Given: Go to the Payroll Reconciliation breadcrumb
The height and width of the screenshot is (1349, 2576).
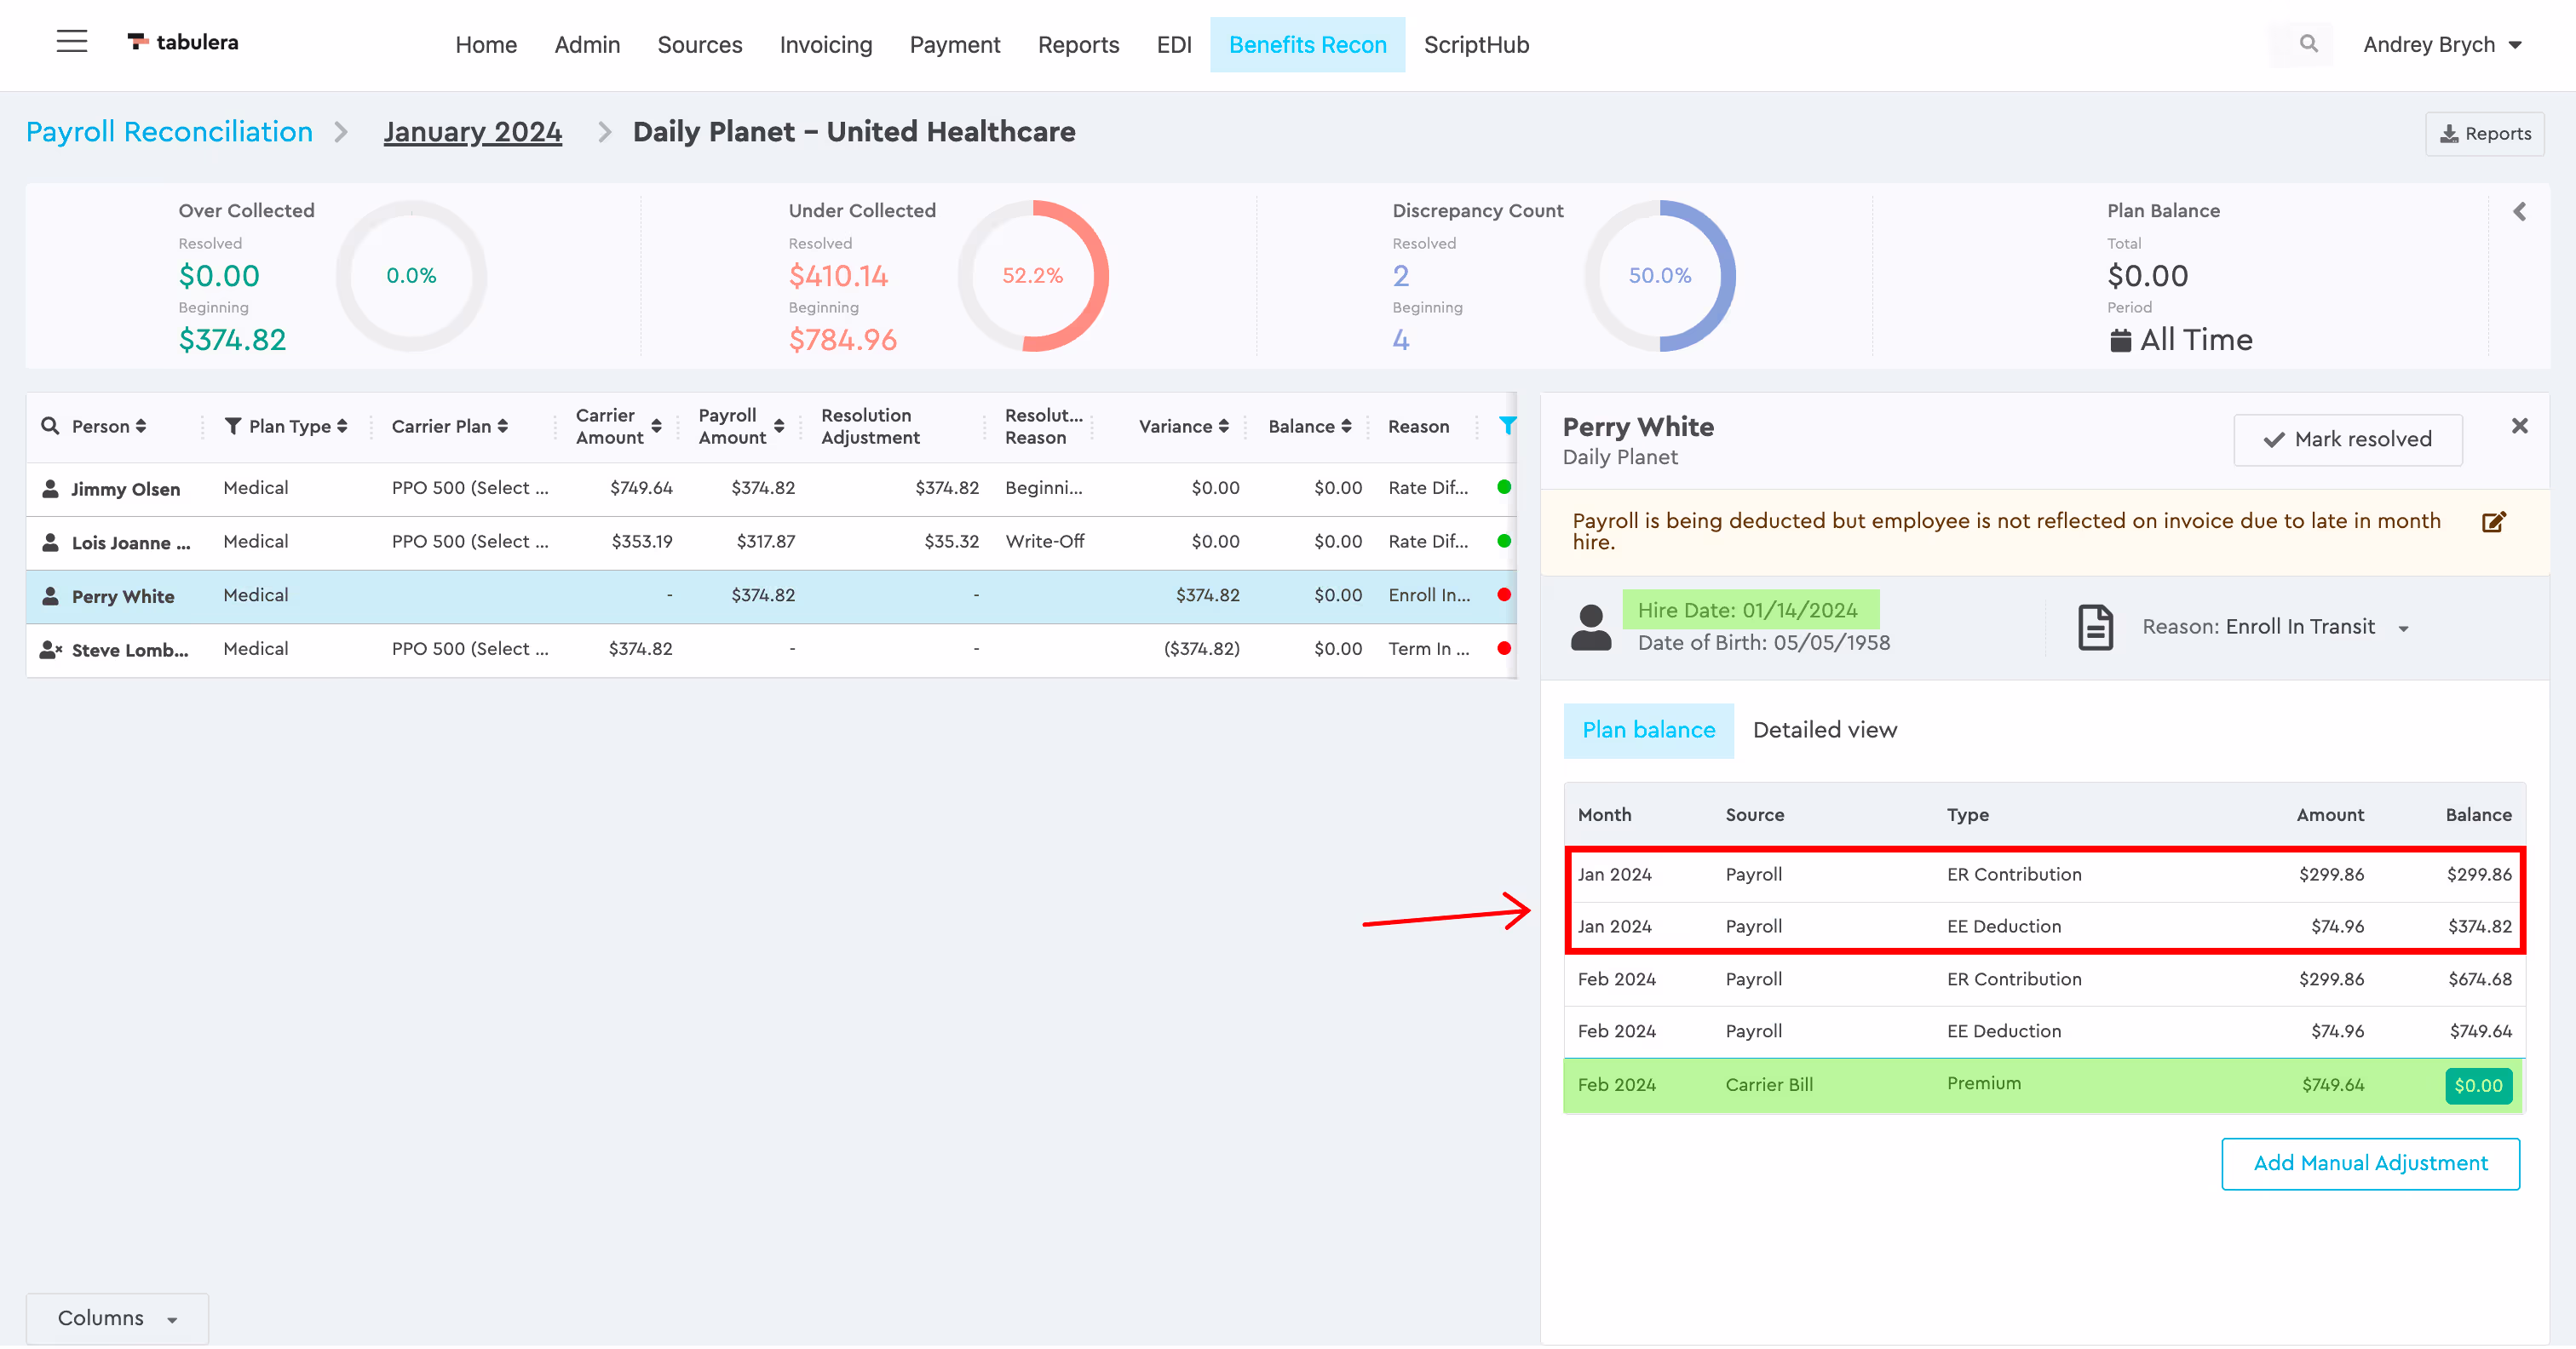Looking at the screenshot, I should [x=169, y=132].
